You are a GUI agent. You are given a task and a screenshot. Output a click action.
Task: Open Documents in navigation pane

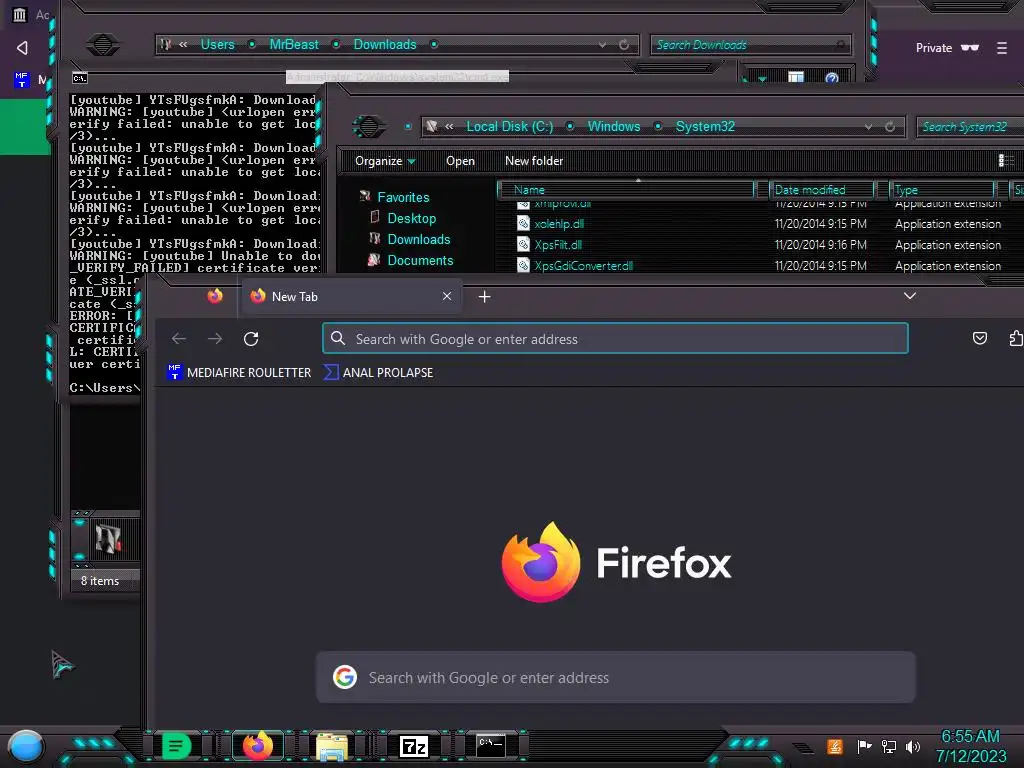point(420,260)
